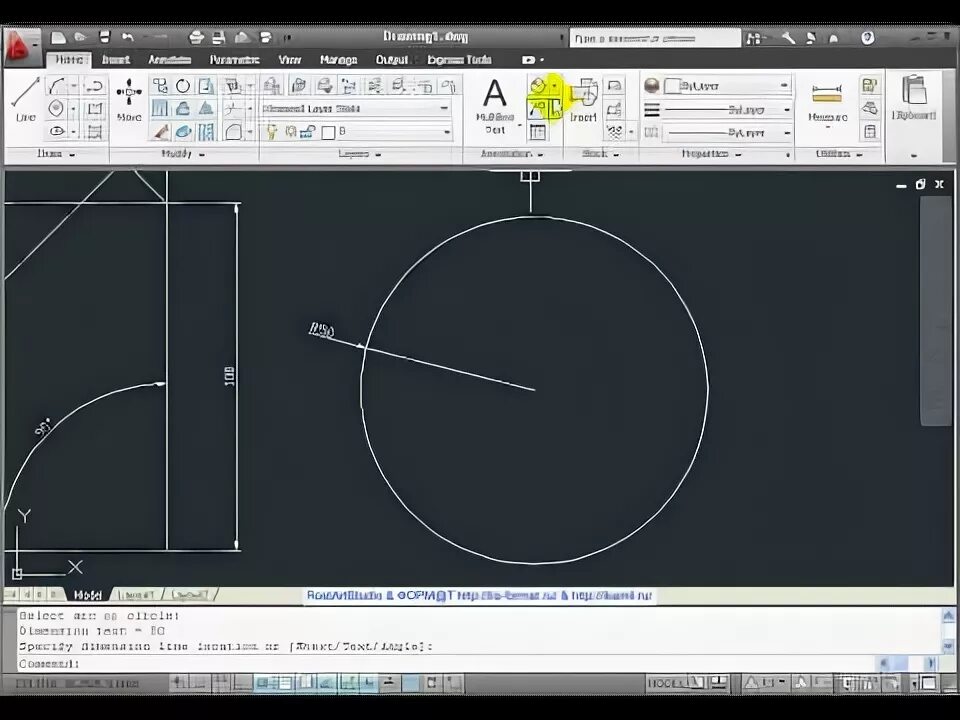Open the Home ribbon tab

(x=69, y=59)
